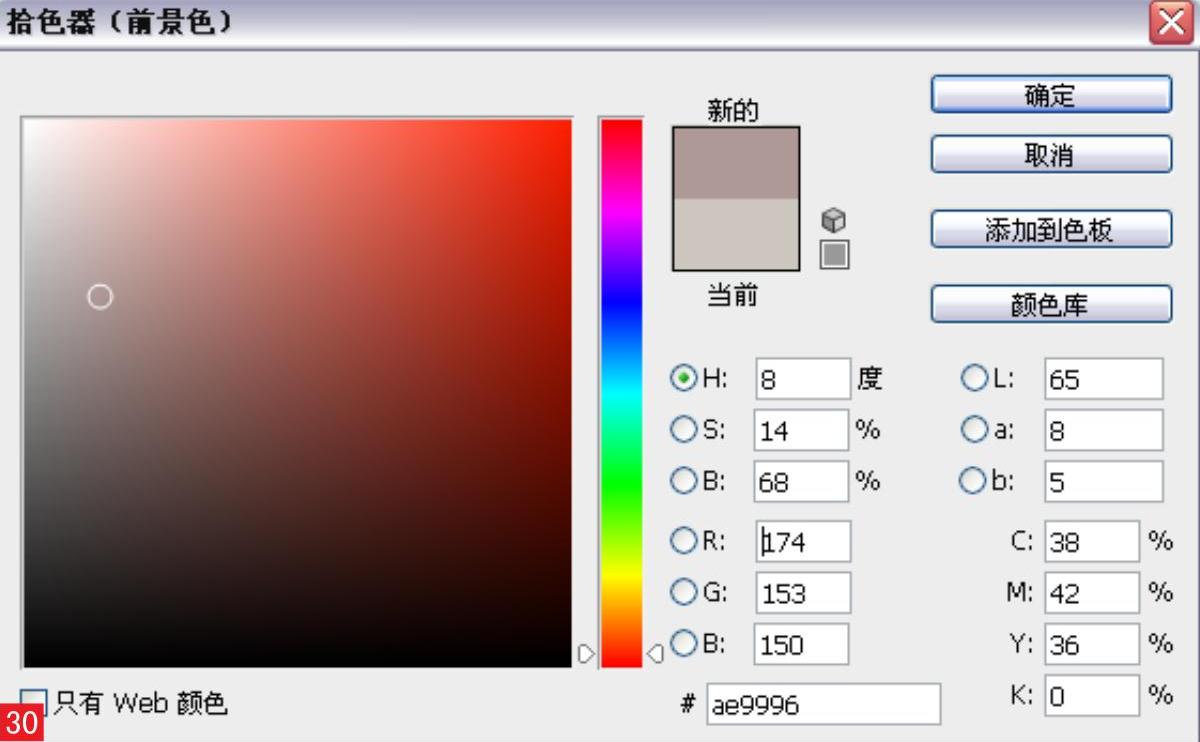
Task: Click the L input field showing 65
Action: point(1104,379)
